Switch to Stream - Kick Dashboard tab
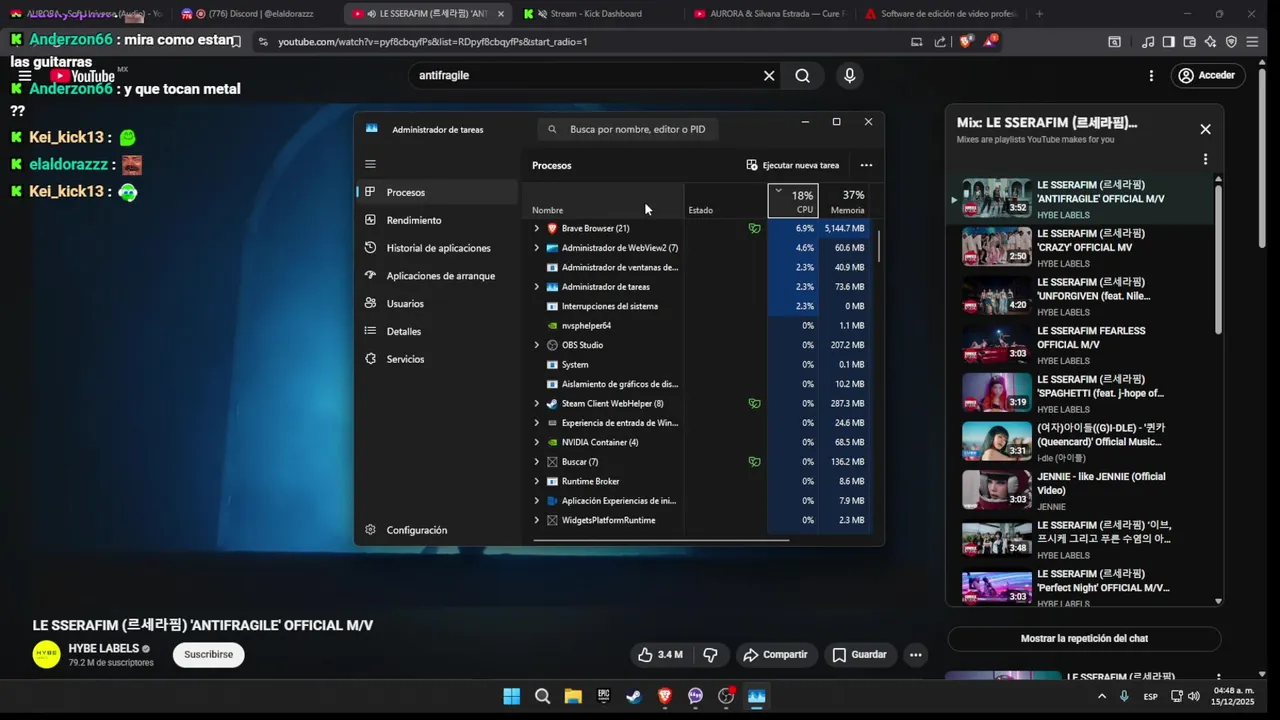Screen dimensions: 1280x720 (x=600, y=14)
